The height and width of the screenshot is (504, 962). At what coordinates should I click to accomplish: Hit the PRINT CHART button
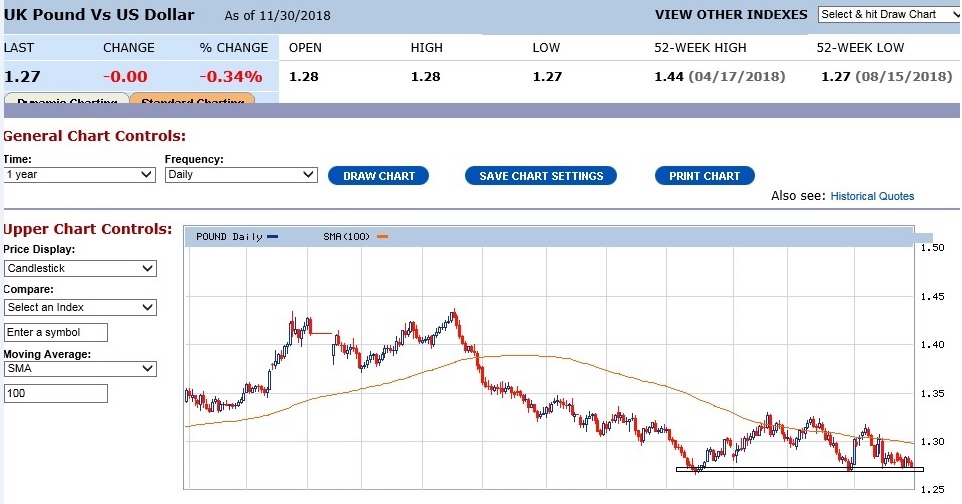tap(705, 176)
